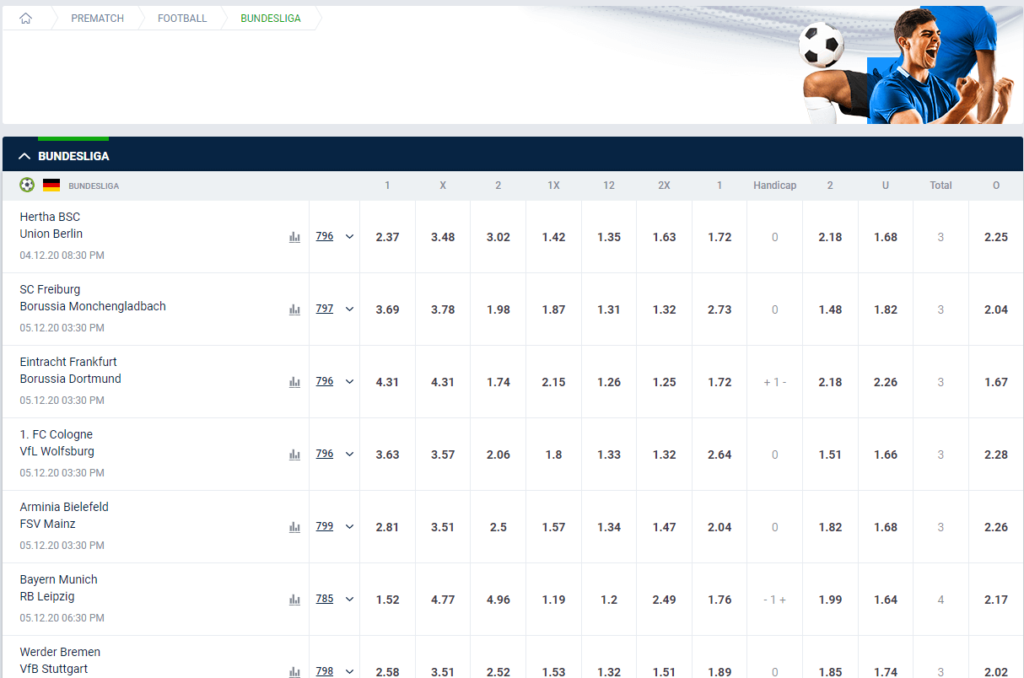Open 796 markets link for Hertha BSC match
Image resolution: width=1024 pixels, height=678 pixels.
click(325, 236)
